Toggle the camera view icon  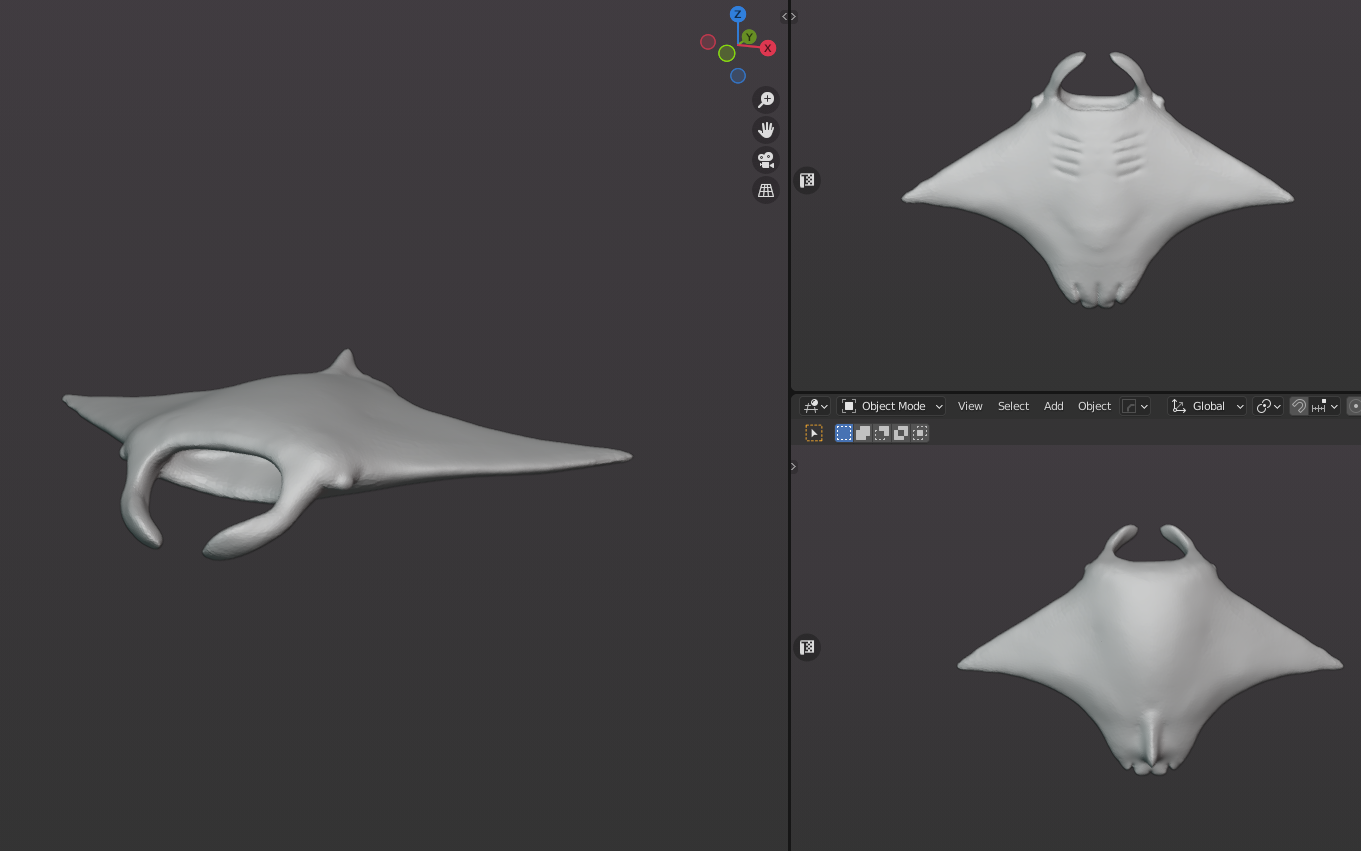(x=766, y=160)
